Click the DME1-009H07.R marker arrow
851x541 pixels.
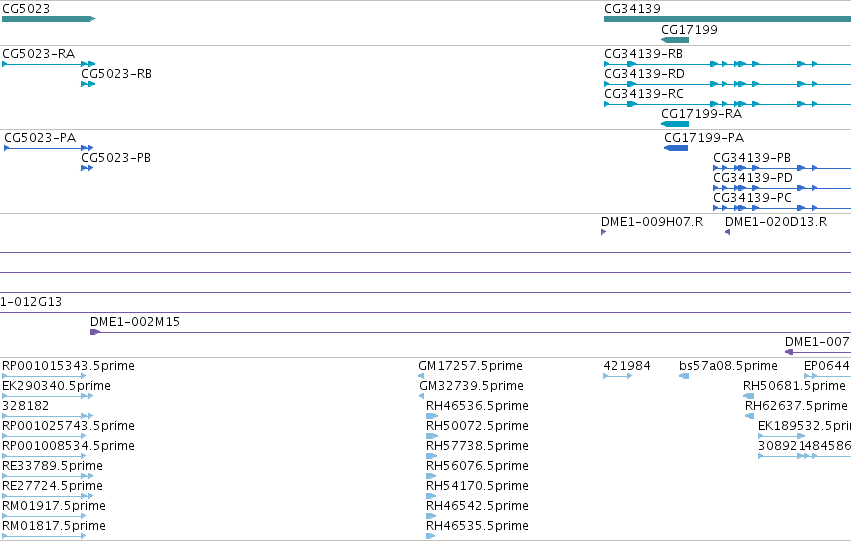604,232
